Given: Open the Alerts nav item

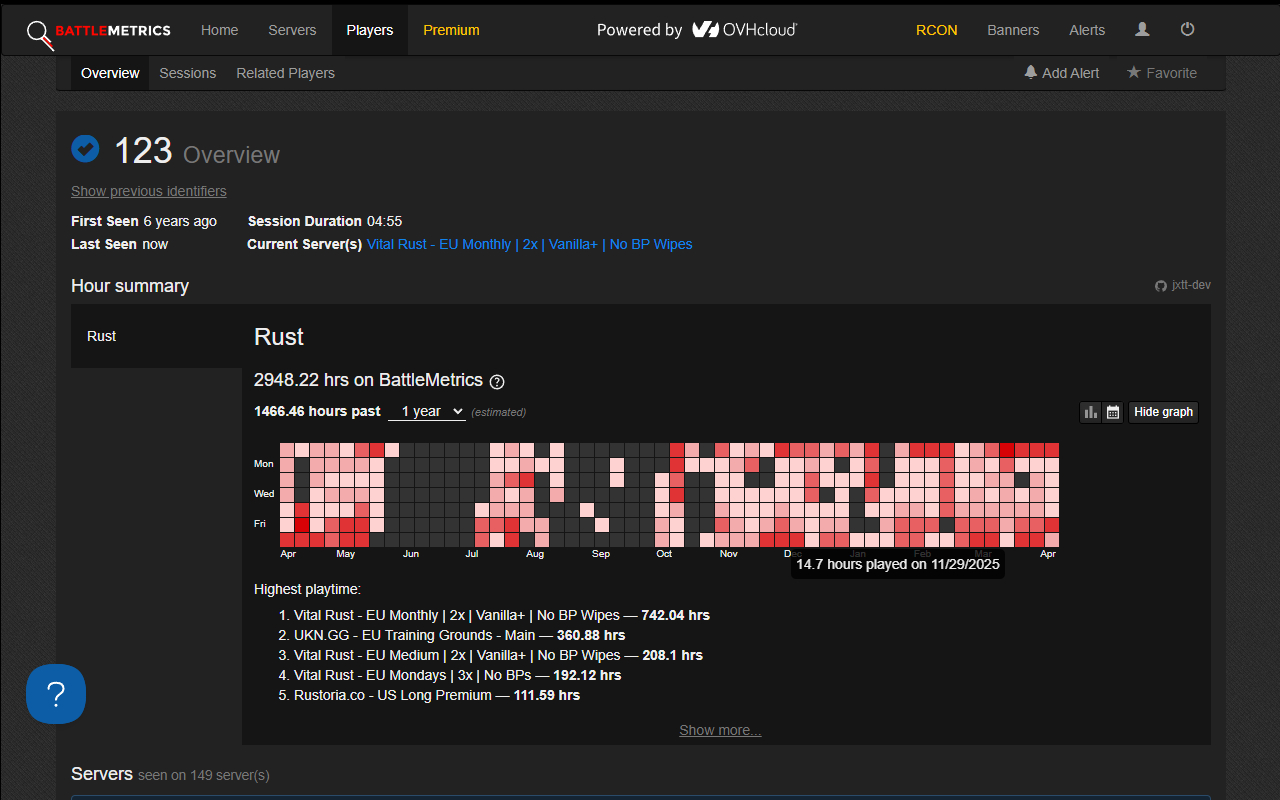Looking at the screenshot, I should click(1087, 30).
